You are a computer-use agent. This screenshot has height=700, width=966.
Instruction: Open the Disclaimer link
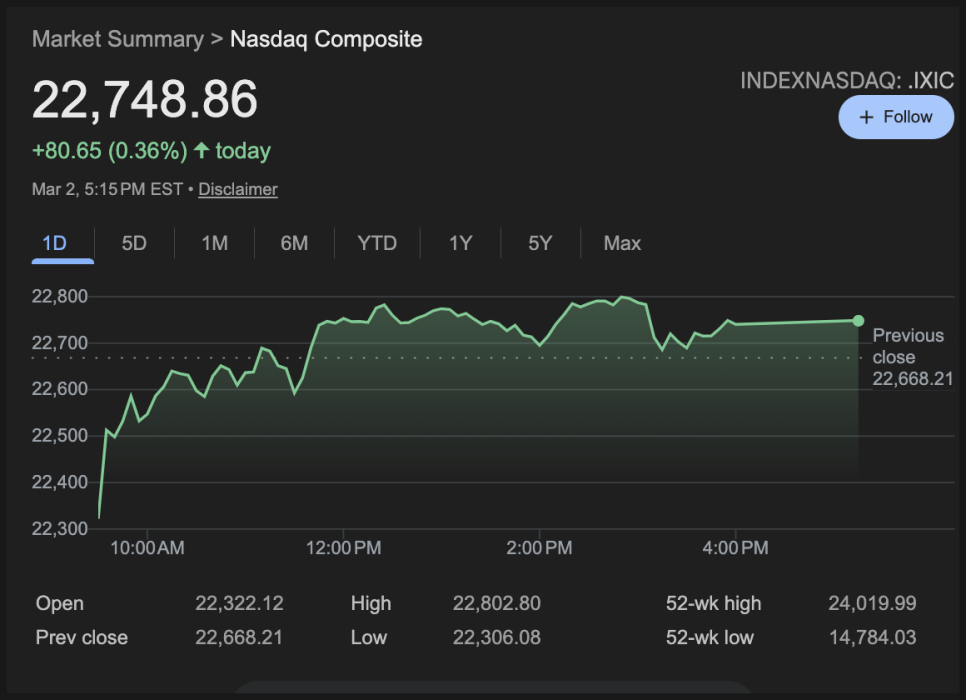coord(238,189)
